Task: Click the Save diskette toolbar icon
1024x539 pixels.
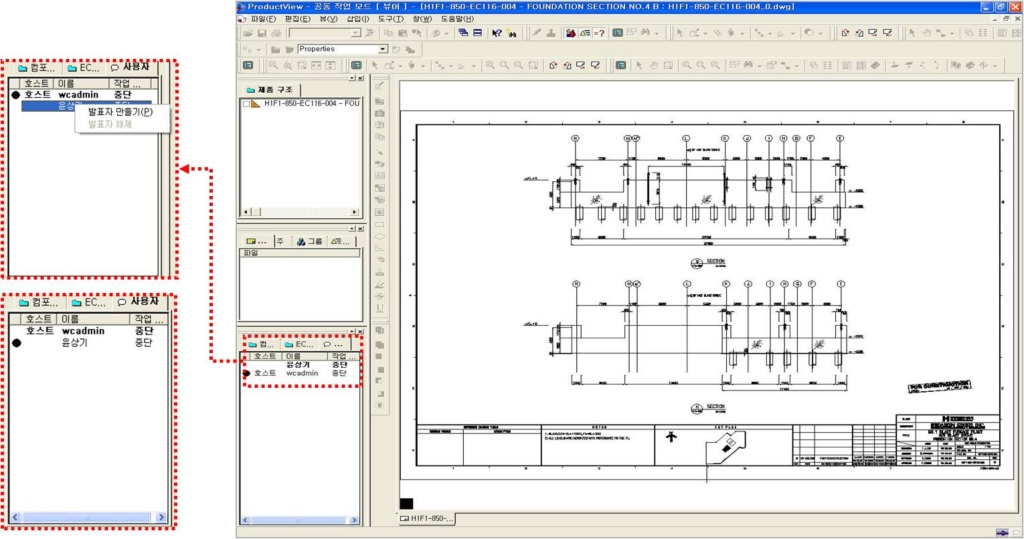Action: tap(262, 33)
